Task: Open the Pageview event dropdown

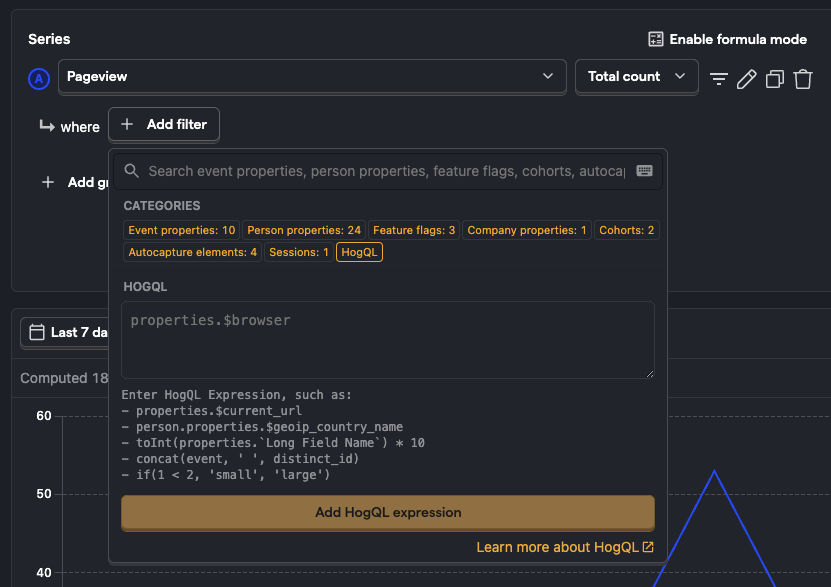Action: [x=312, y=77]
